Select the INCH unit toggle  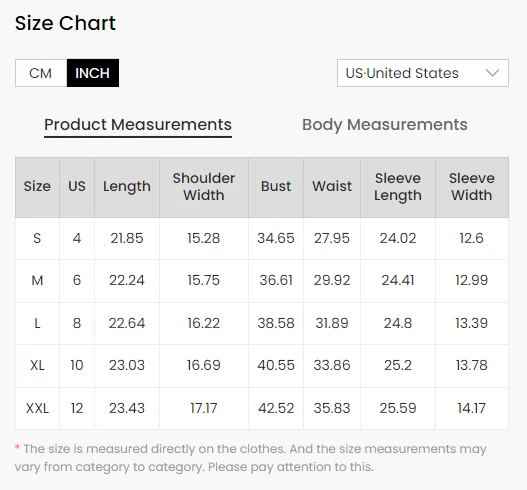point(93,73)
